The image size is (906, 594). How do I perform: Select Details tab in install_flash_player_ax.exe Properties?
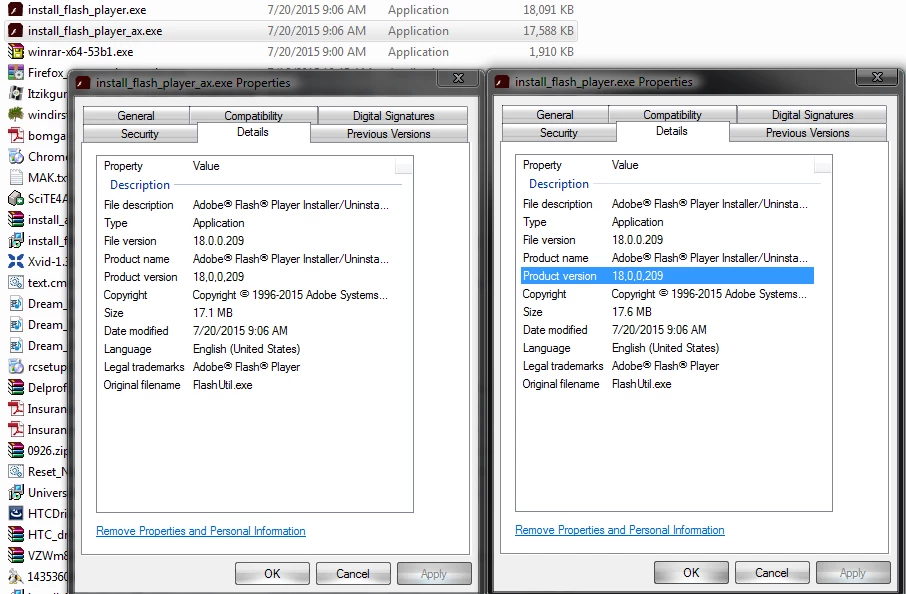[x=253, y=132]
